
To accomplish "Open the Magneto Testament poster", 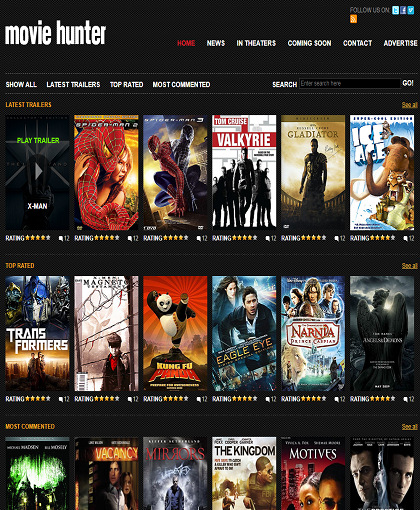I will (106, 333).
